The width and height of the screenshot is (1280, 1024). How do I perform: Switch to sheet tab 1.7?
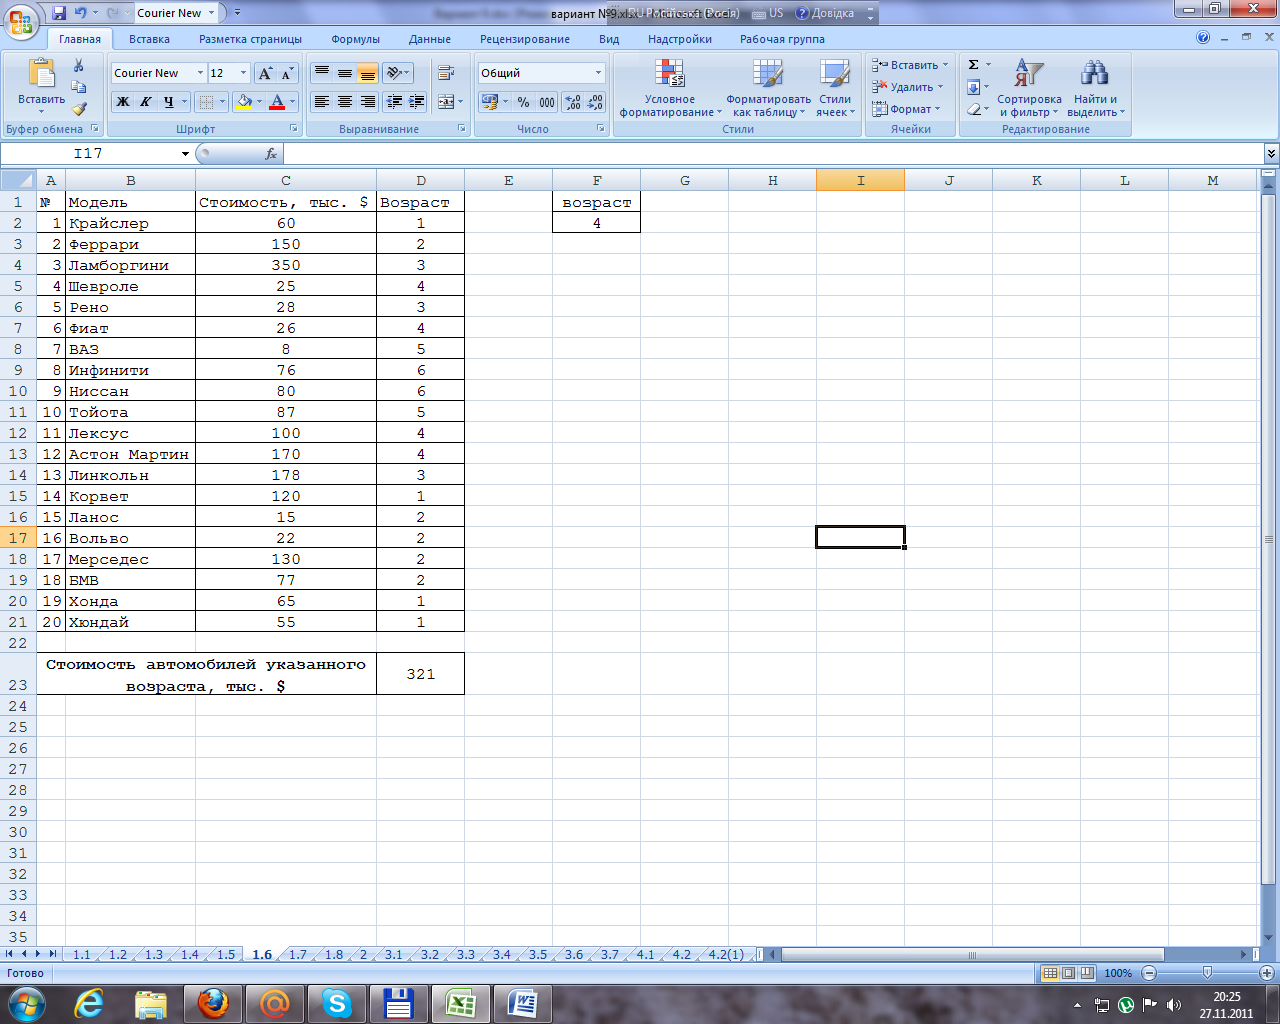[x=297, y=955]
